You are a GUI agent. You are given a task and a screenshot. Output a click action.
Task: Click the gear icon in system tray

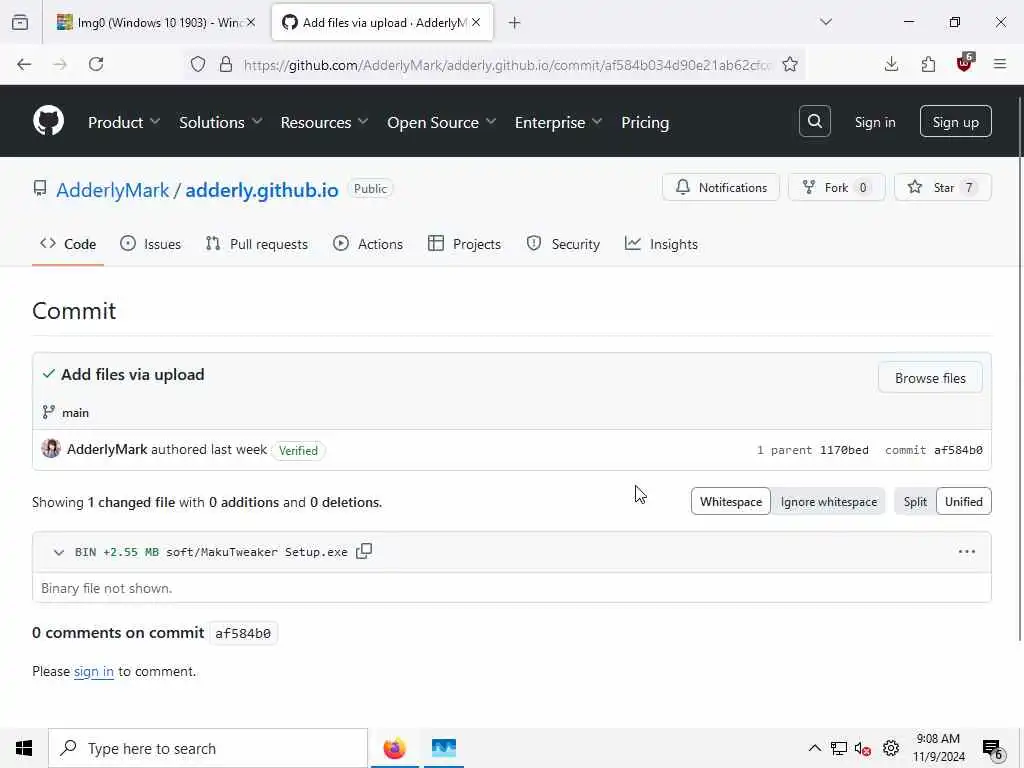coord(891,748)
